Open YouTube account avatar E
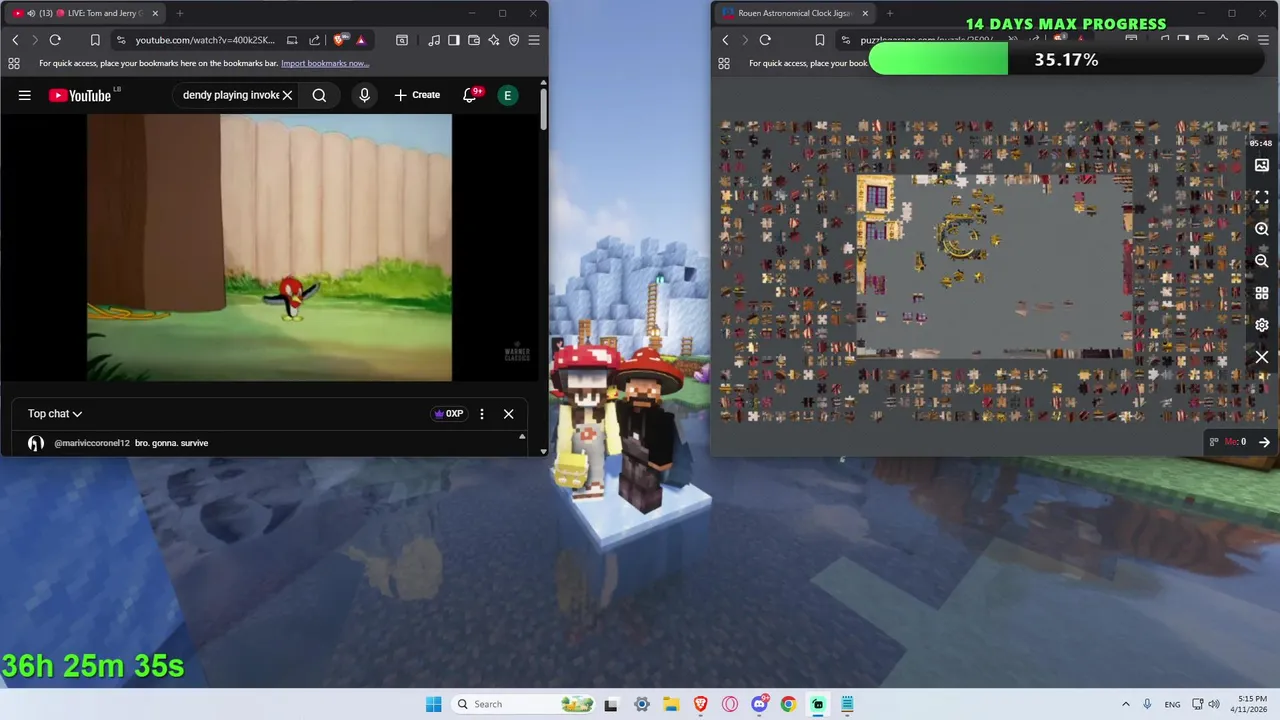 tap(508, 95)
